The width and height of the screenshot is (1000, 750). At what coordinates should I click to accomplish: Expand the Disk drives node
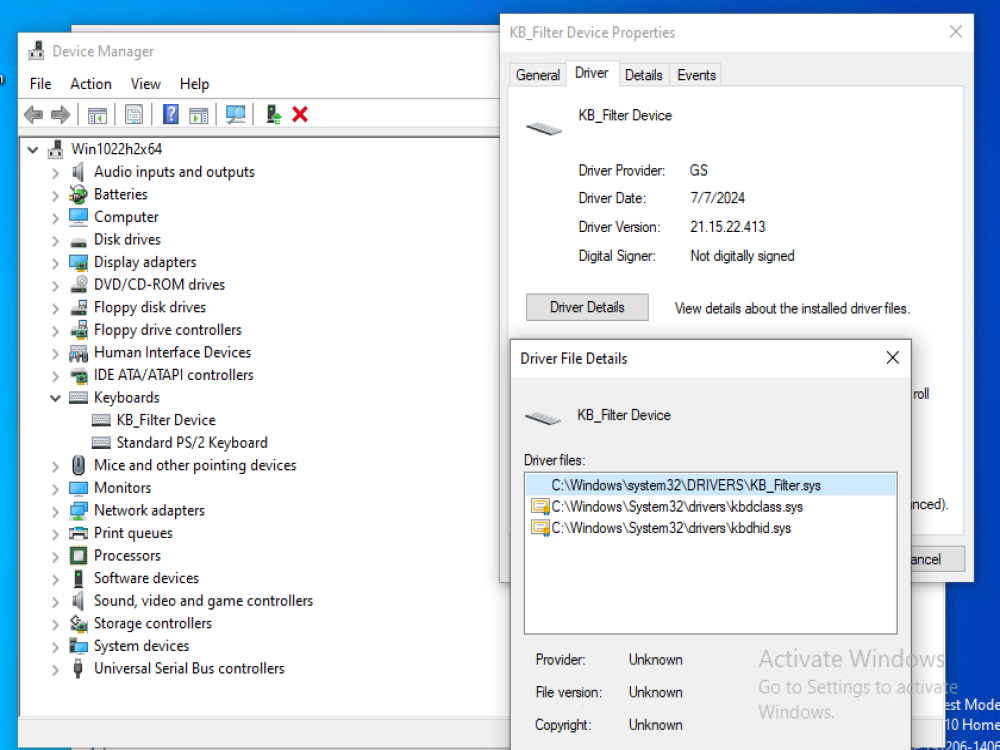pyautogui.click(x=55, y=240)
